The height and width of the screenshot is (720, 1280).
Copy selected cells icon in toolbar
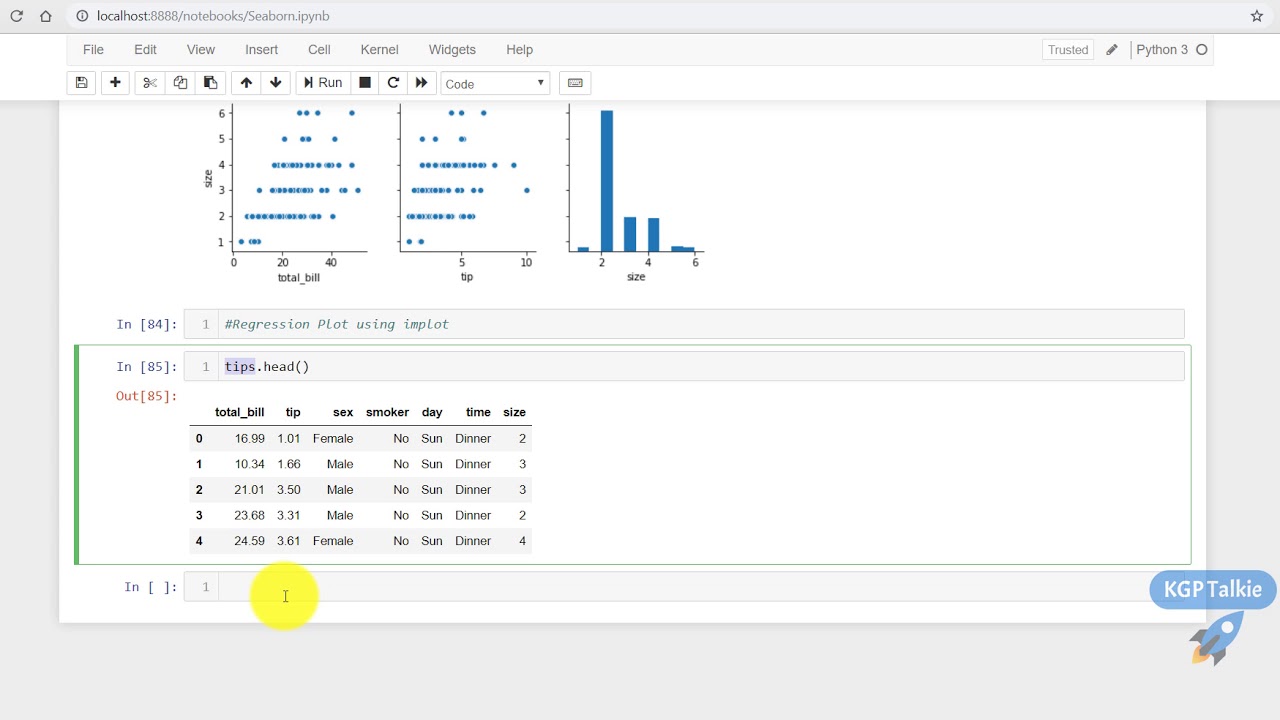(x=180, y=83)
